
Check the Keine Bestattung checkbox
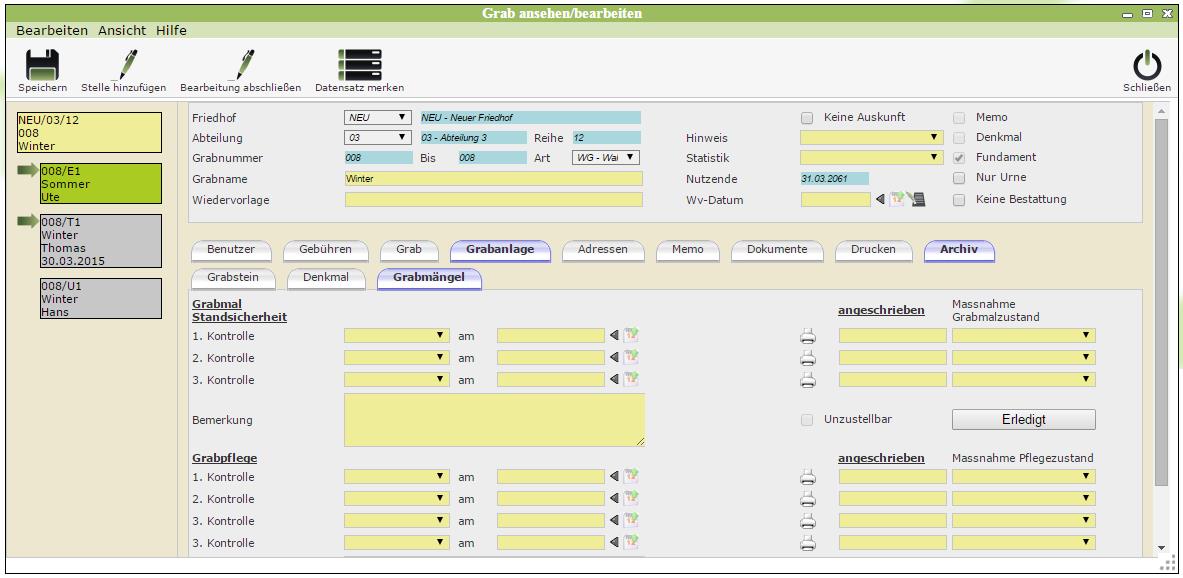(x=959, y=200)
